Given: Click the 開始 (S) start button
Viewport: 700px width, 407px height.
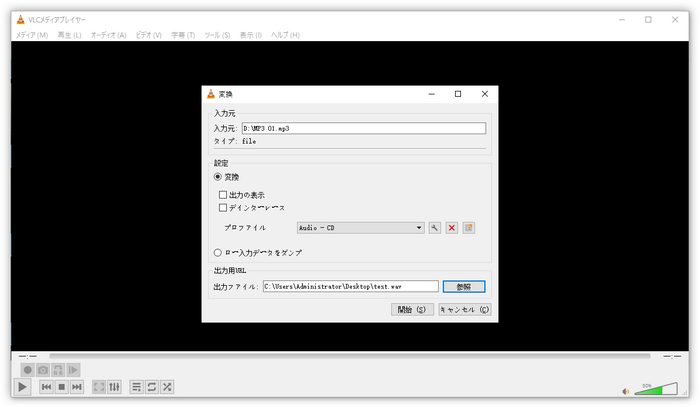Looking at the screenshot, I should pyautogui.click(x=412, y=310).
